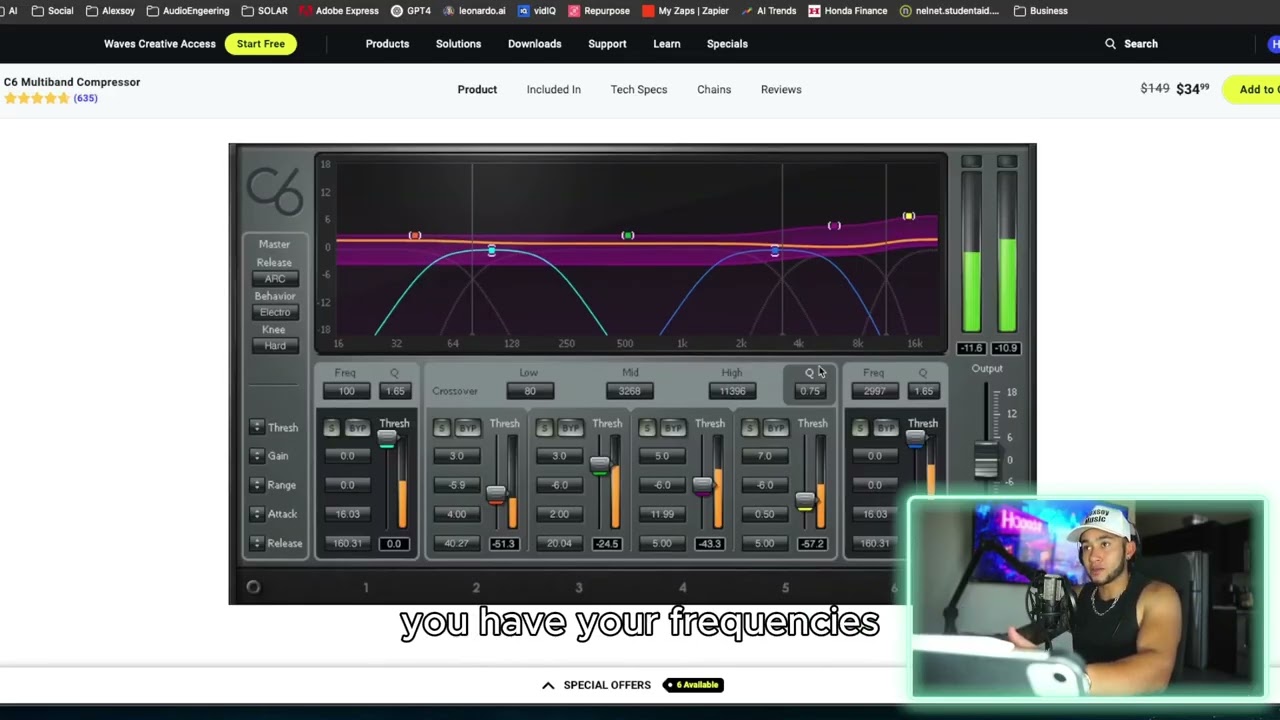1280x720 pixels.
Task: Click the arrow button beside the Gain label
Action: coord(257,456)
